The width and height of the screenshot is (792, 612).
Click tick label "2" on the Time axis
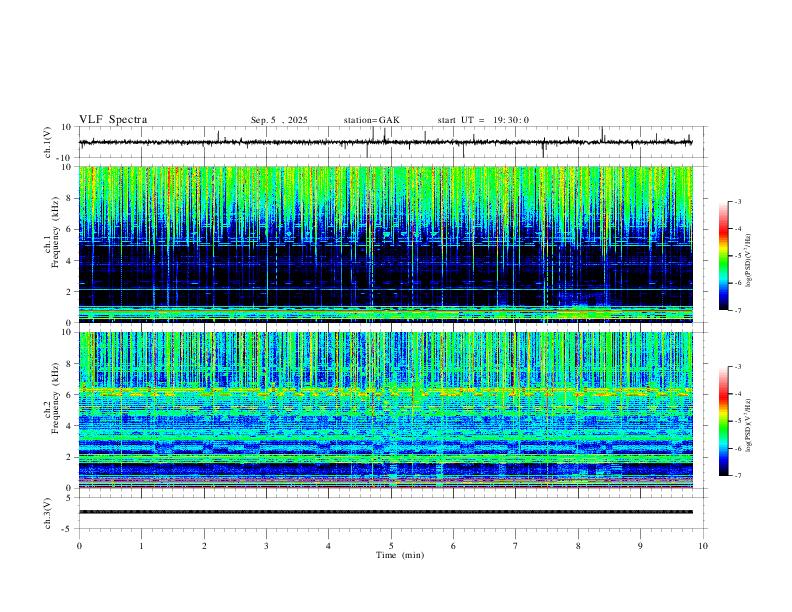[204, 546]
